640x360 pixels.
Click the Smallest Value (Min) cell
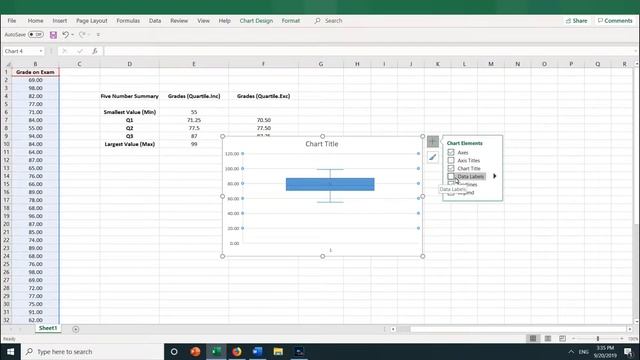129,112
